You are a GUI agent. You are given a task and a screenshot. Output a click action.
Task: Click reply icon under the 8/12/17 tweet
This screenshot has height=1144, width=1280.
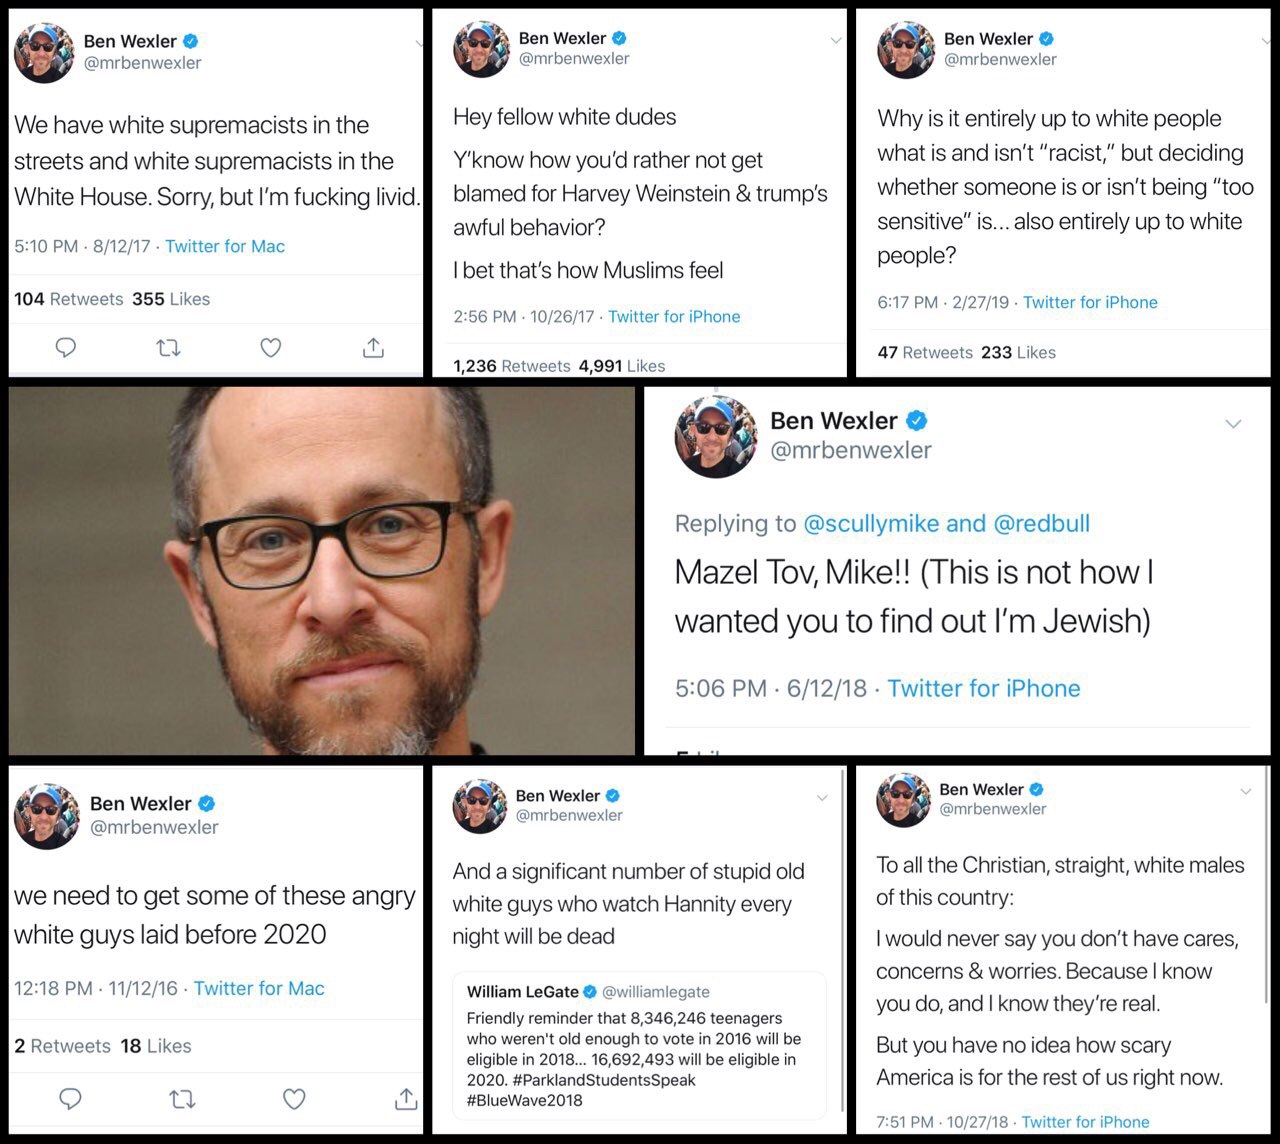[x=66, y=348]
